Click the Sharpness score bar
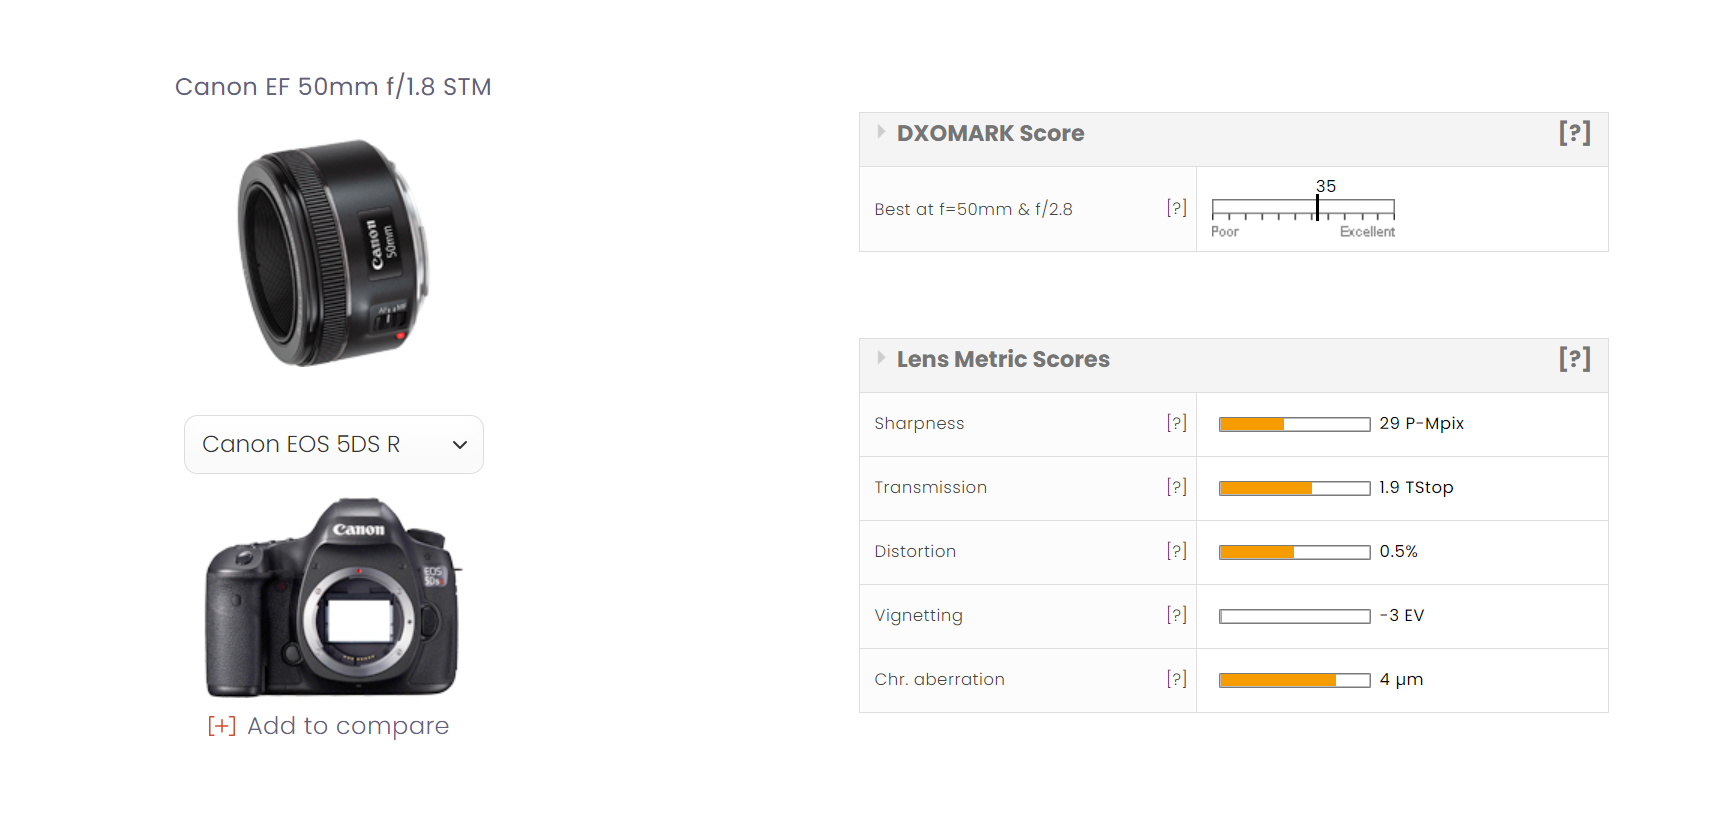The image size is (1721, 817). 1294,424
